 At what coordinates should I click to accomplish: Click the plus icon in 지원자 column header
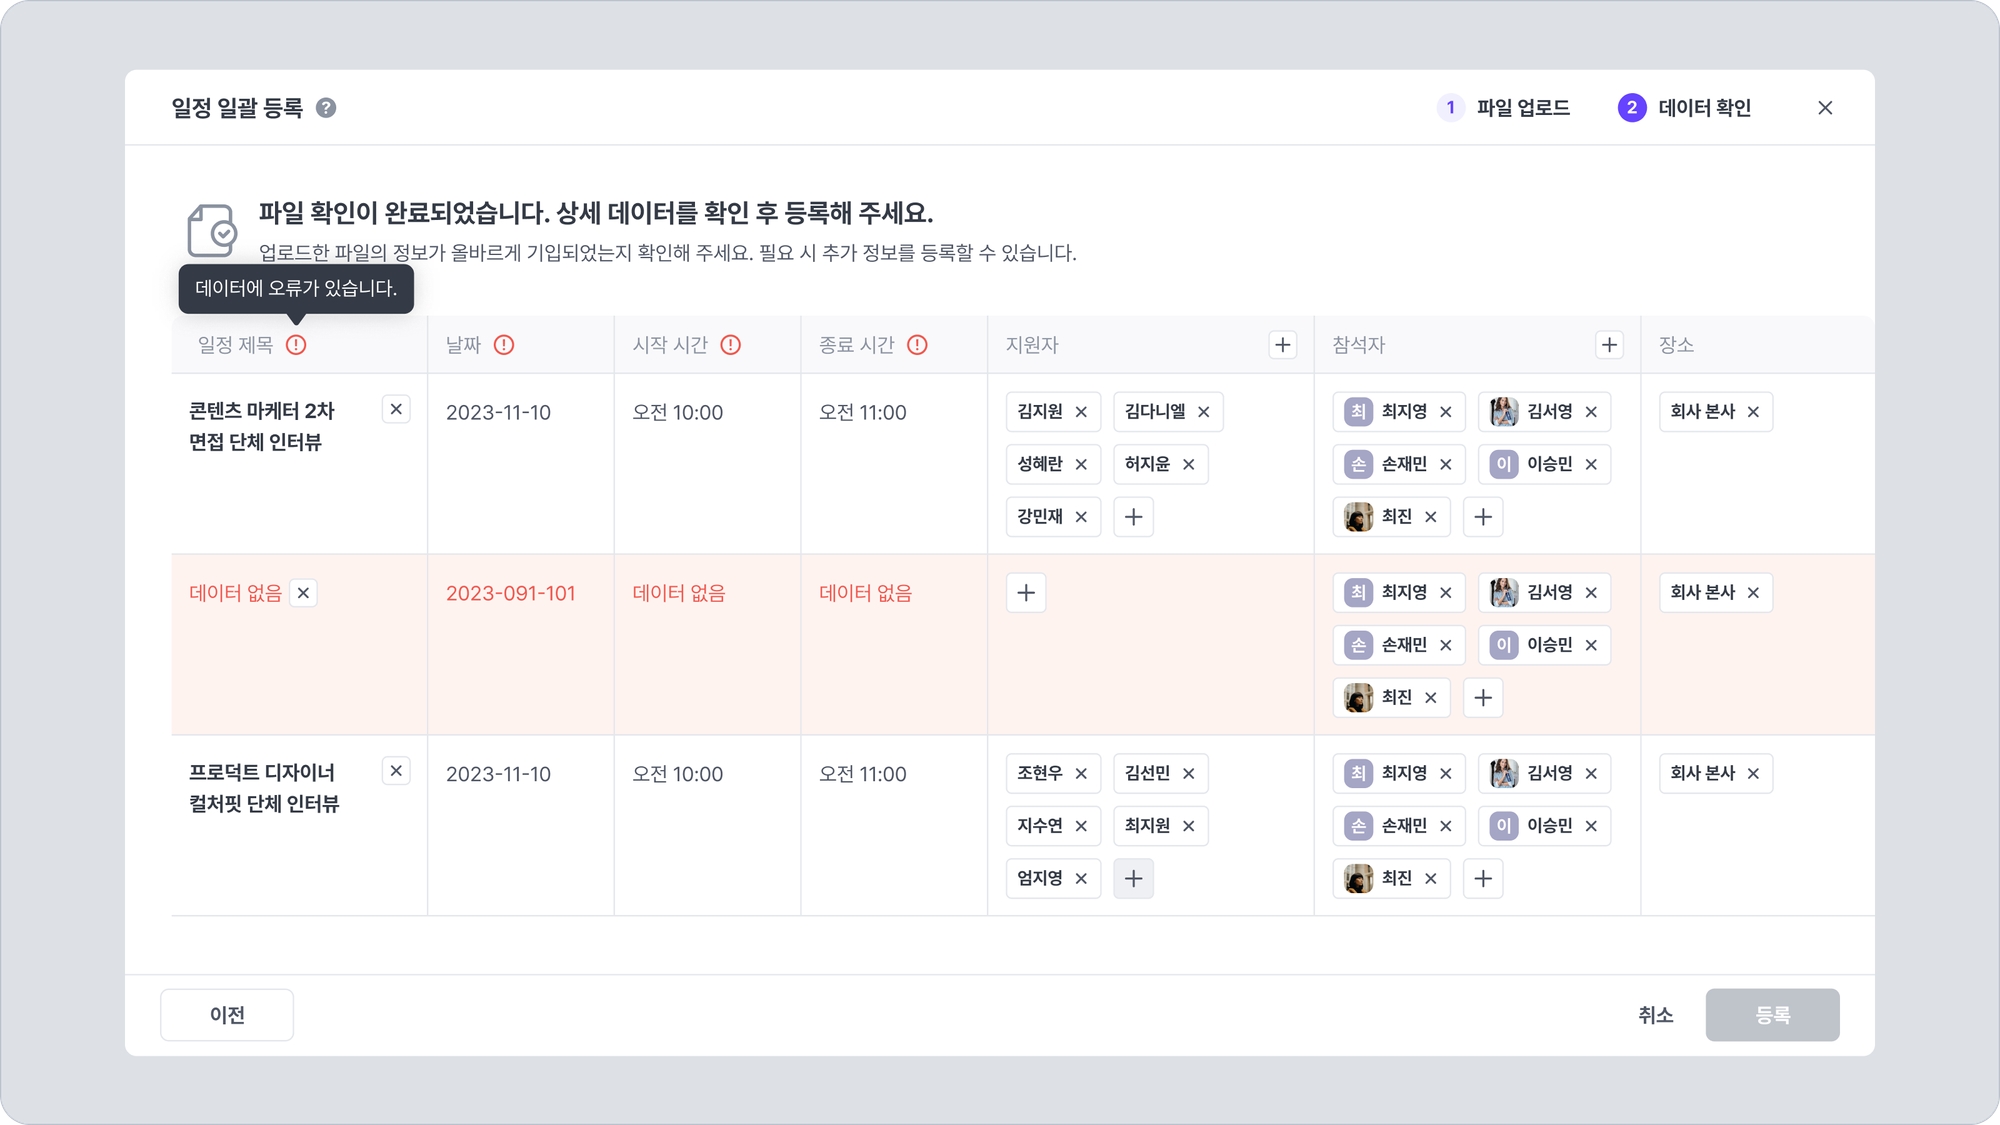click(x=1282, y=345)
